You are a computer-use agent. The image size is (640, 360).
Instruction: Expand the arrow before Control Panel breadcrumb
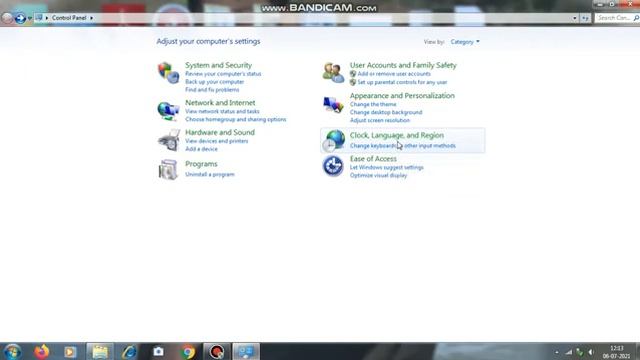47,18
